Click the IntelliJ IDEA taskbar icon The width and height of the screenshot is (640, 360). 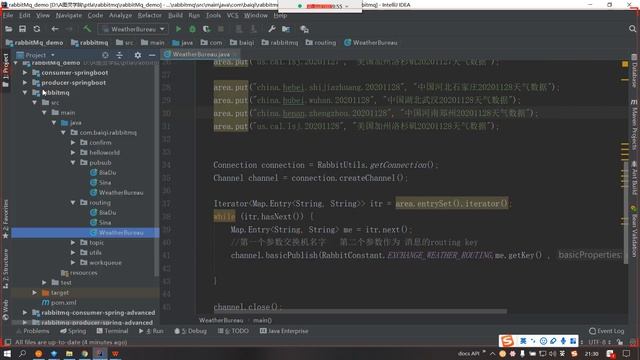[100, 353]
